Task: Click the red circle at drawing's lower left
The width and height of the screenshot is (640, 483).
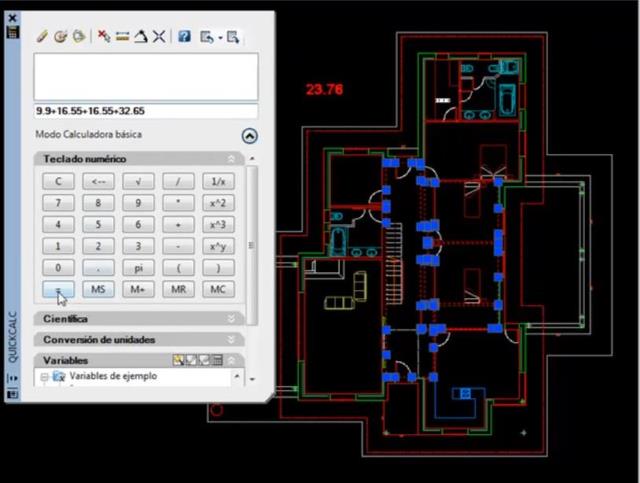Action: tap(217, 410)
